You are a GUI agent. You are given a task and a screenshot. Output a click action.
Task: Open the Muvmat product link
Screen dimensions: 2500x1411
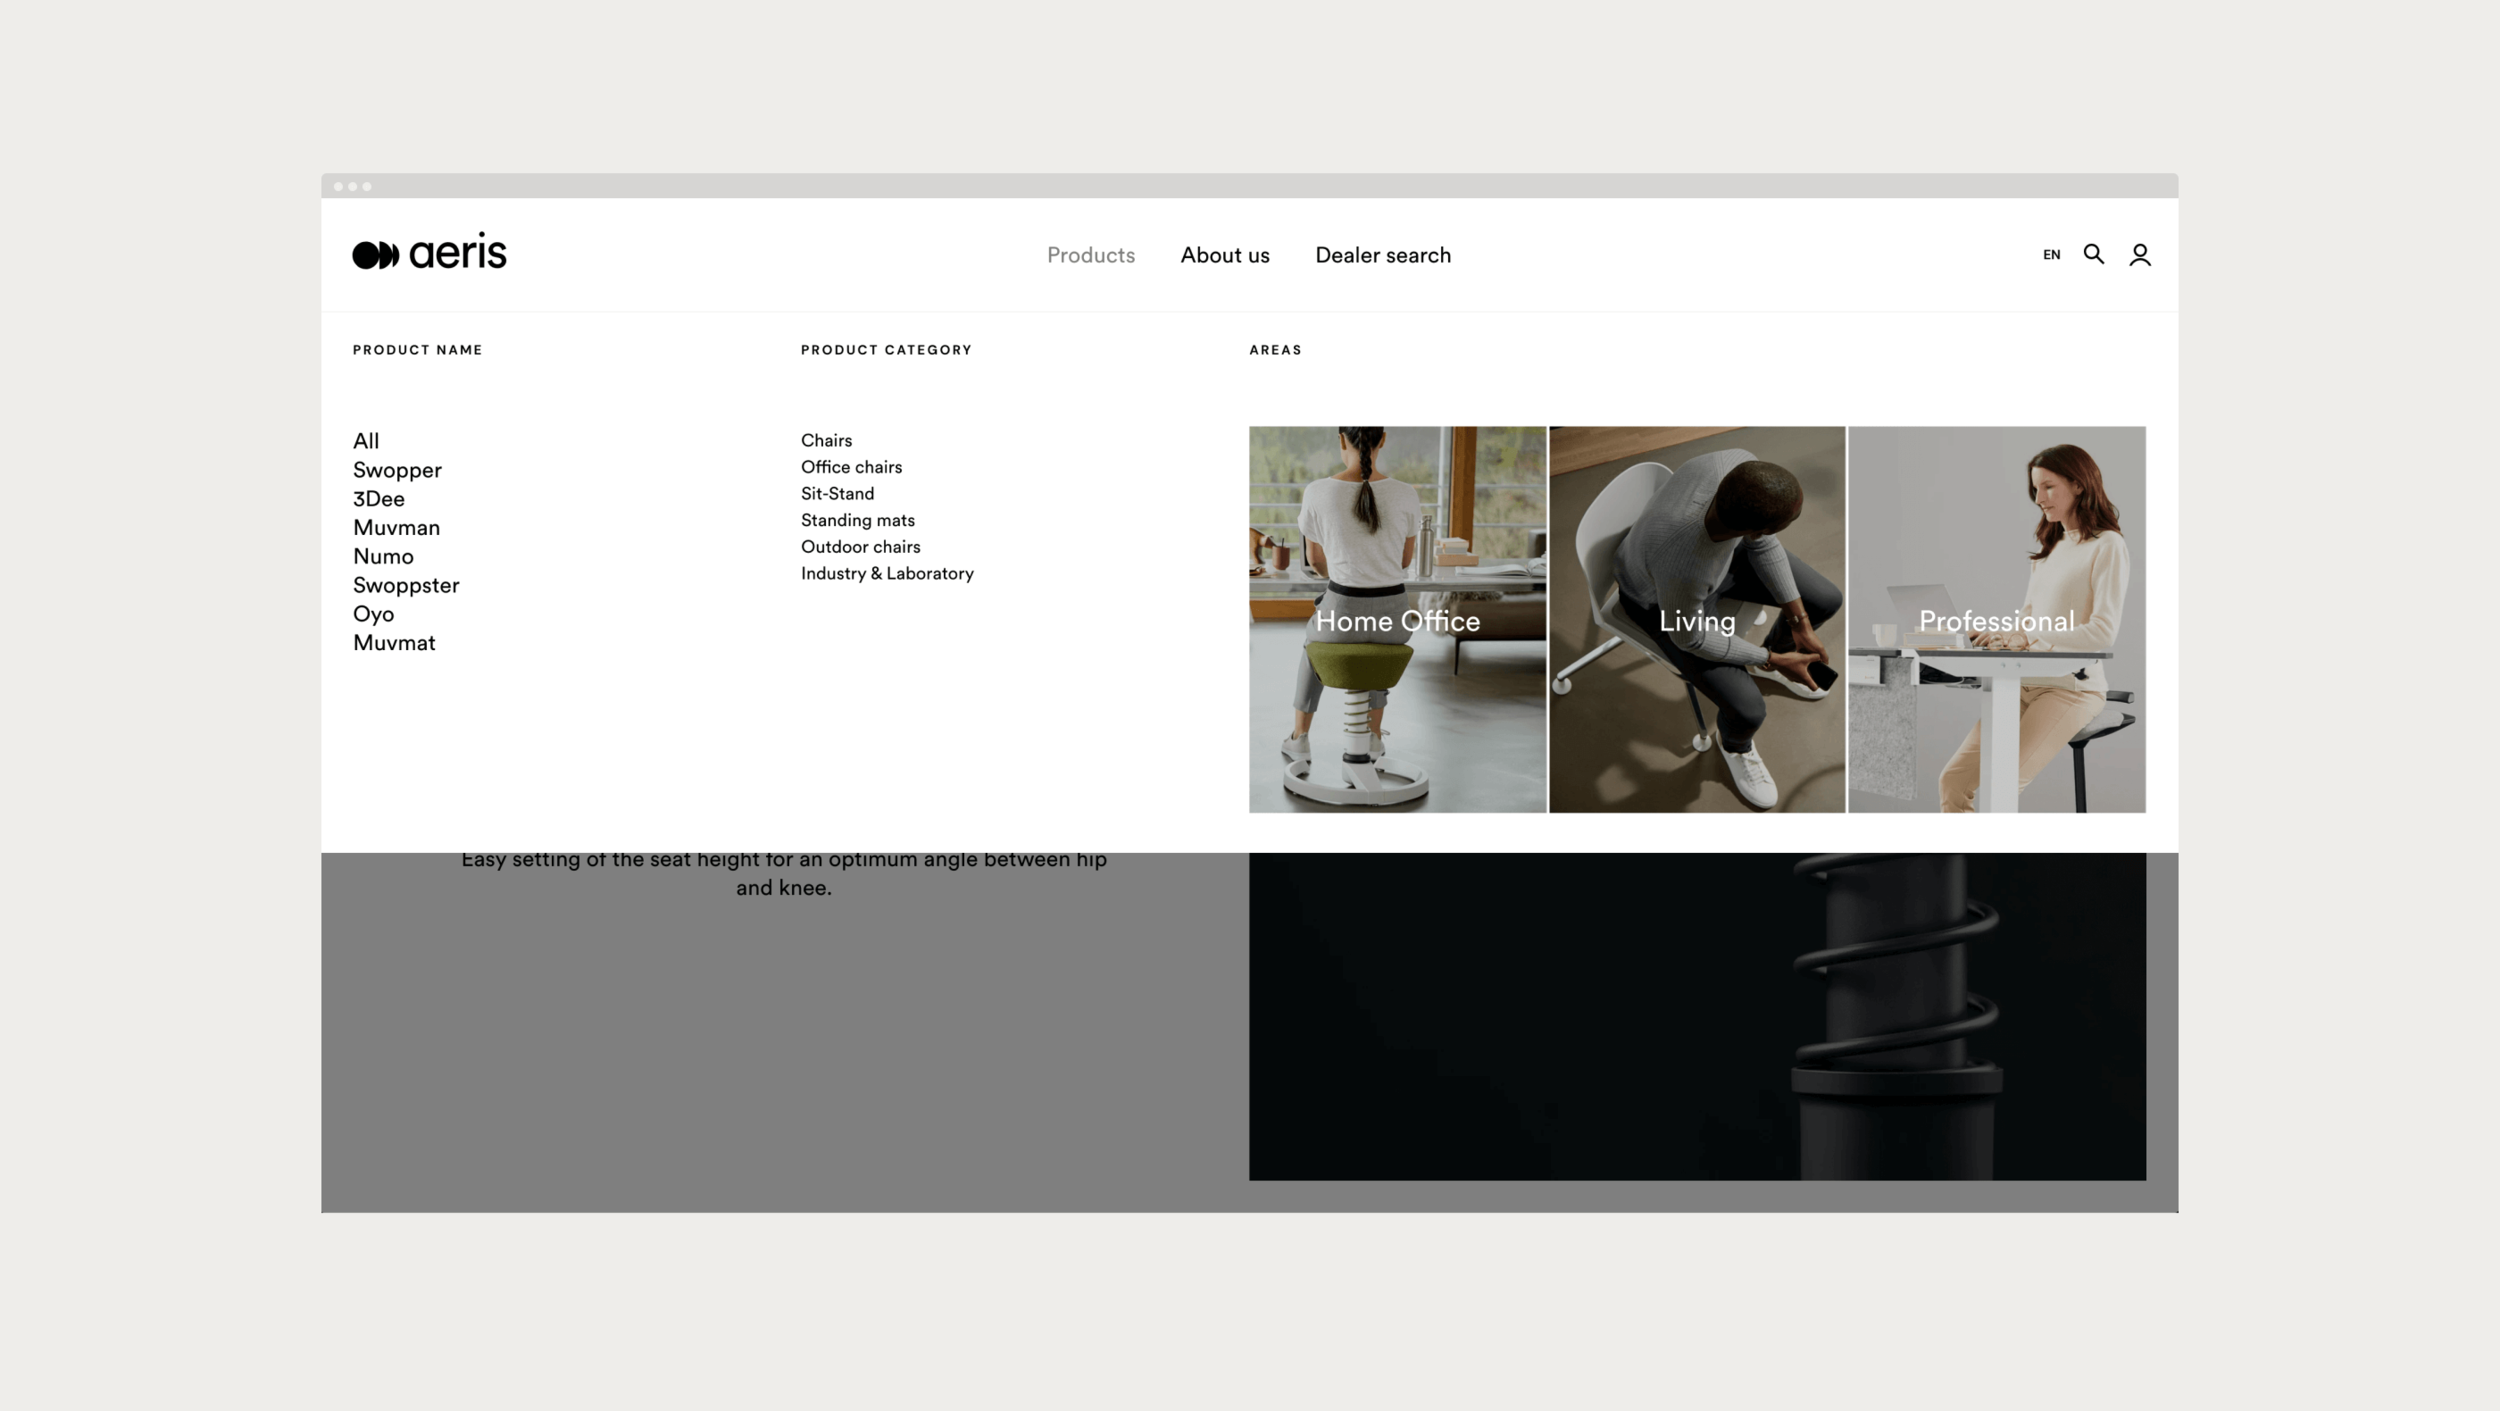point(394,643)
